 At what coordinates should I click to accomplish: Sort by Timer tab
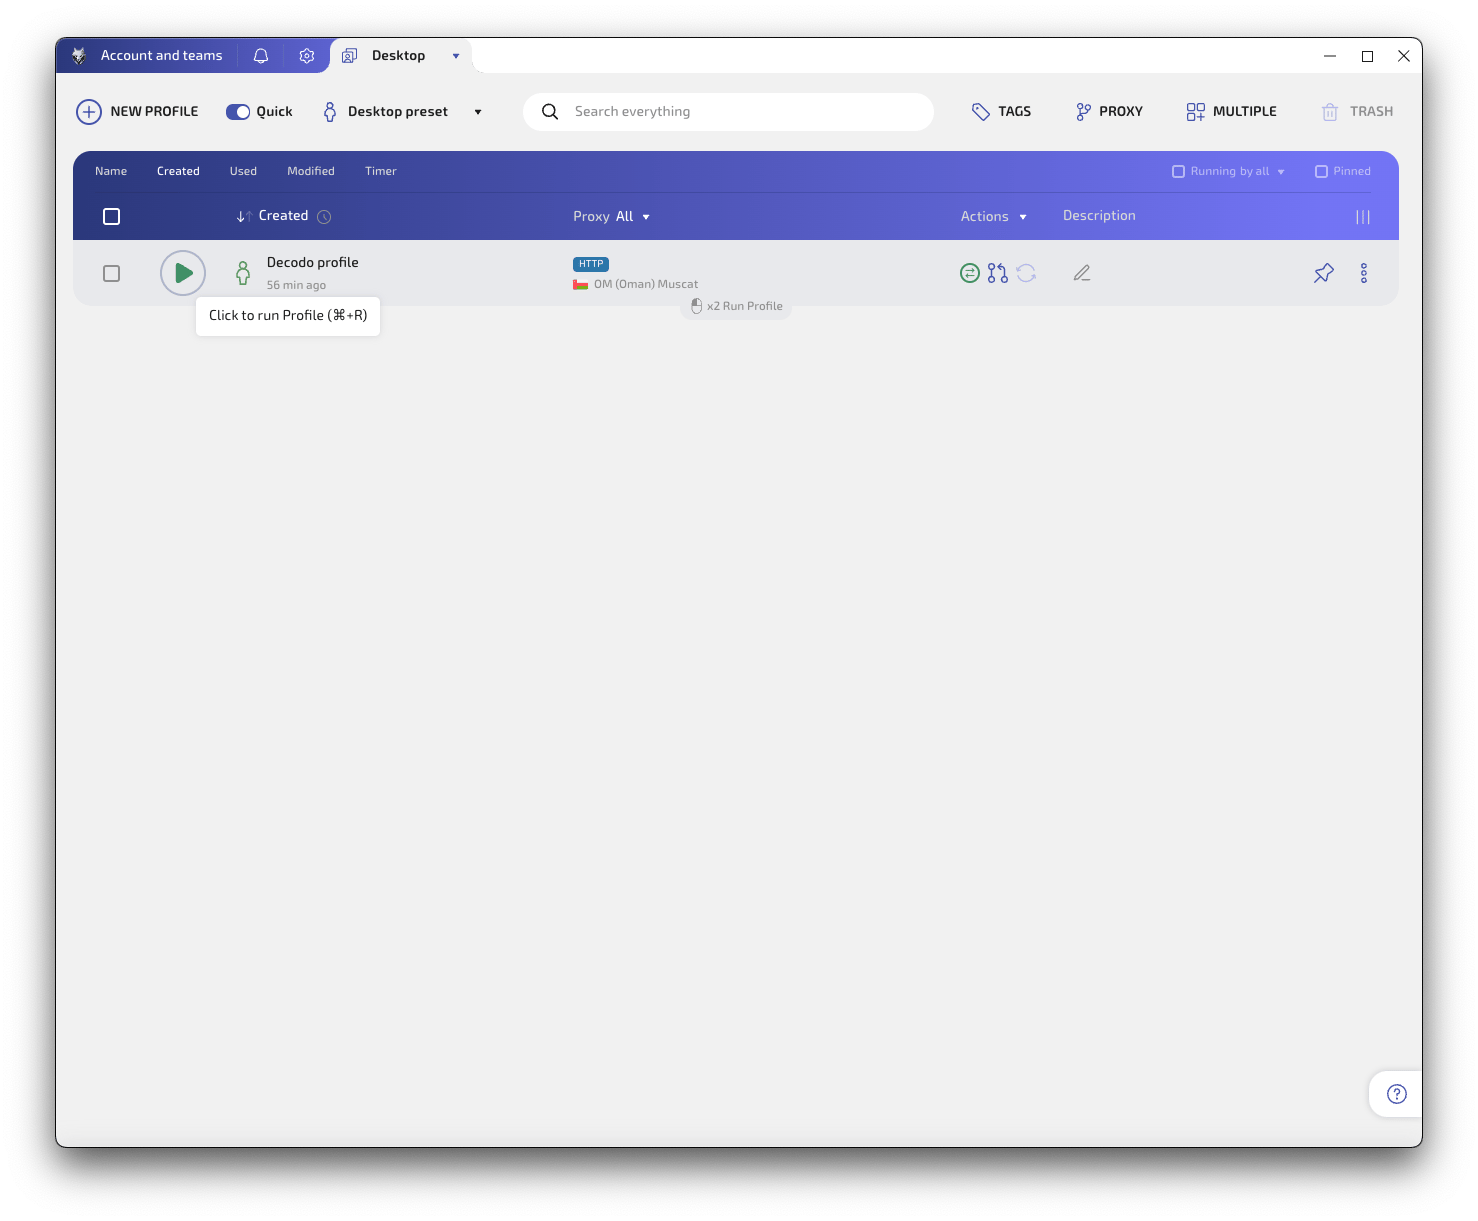[x=381, y=172]
